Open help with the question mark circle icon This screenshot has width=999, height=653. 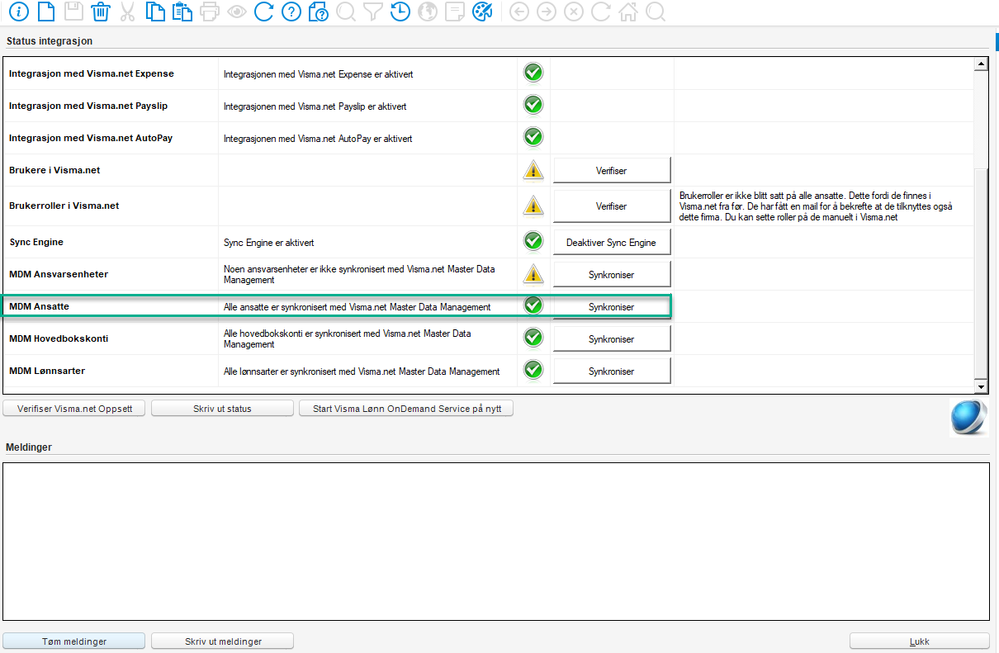(291, 11)
